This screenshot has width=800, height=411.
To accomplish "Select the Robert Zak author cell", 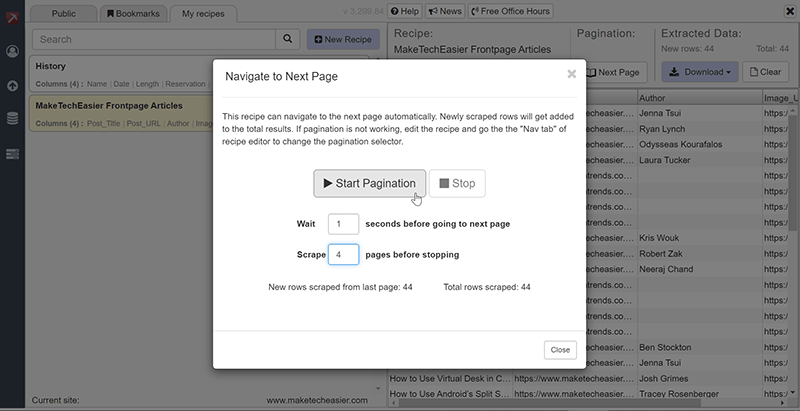I will (699, 254).
